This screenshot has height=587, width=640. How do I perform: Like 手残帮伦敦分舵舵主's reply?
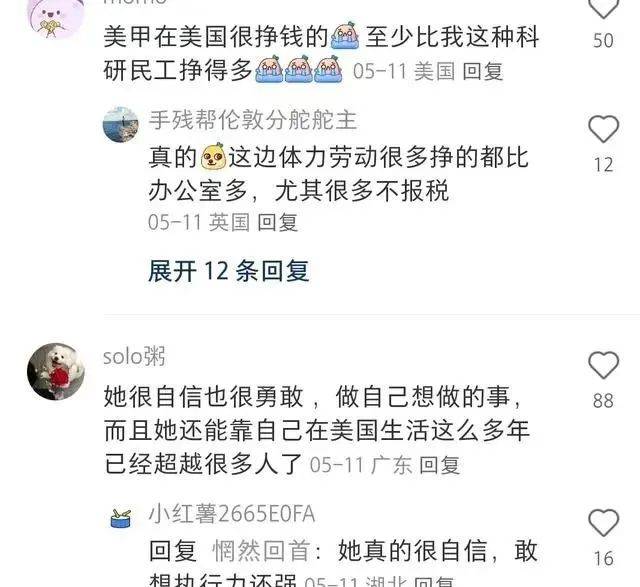(x=603, y=129)
